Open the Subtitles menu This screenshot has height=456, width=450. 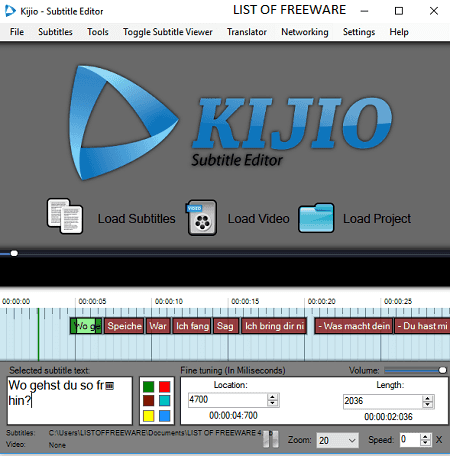pyautogui.click(x=55, y=32)
